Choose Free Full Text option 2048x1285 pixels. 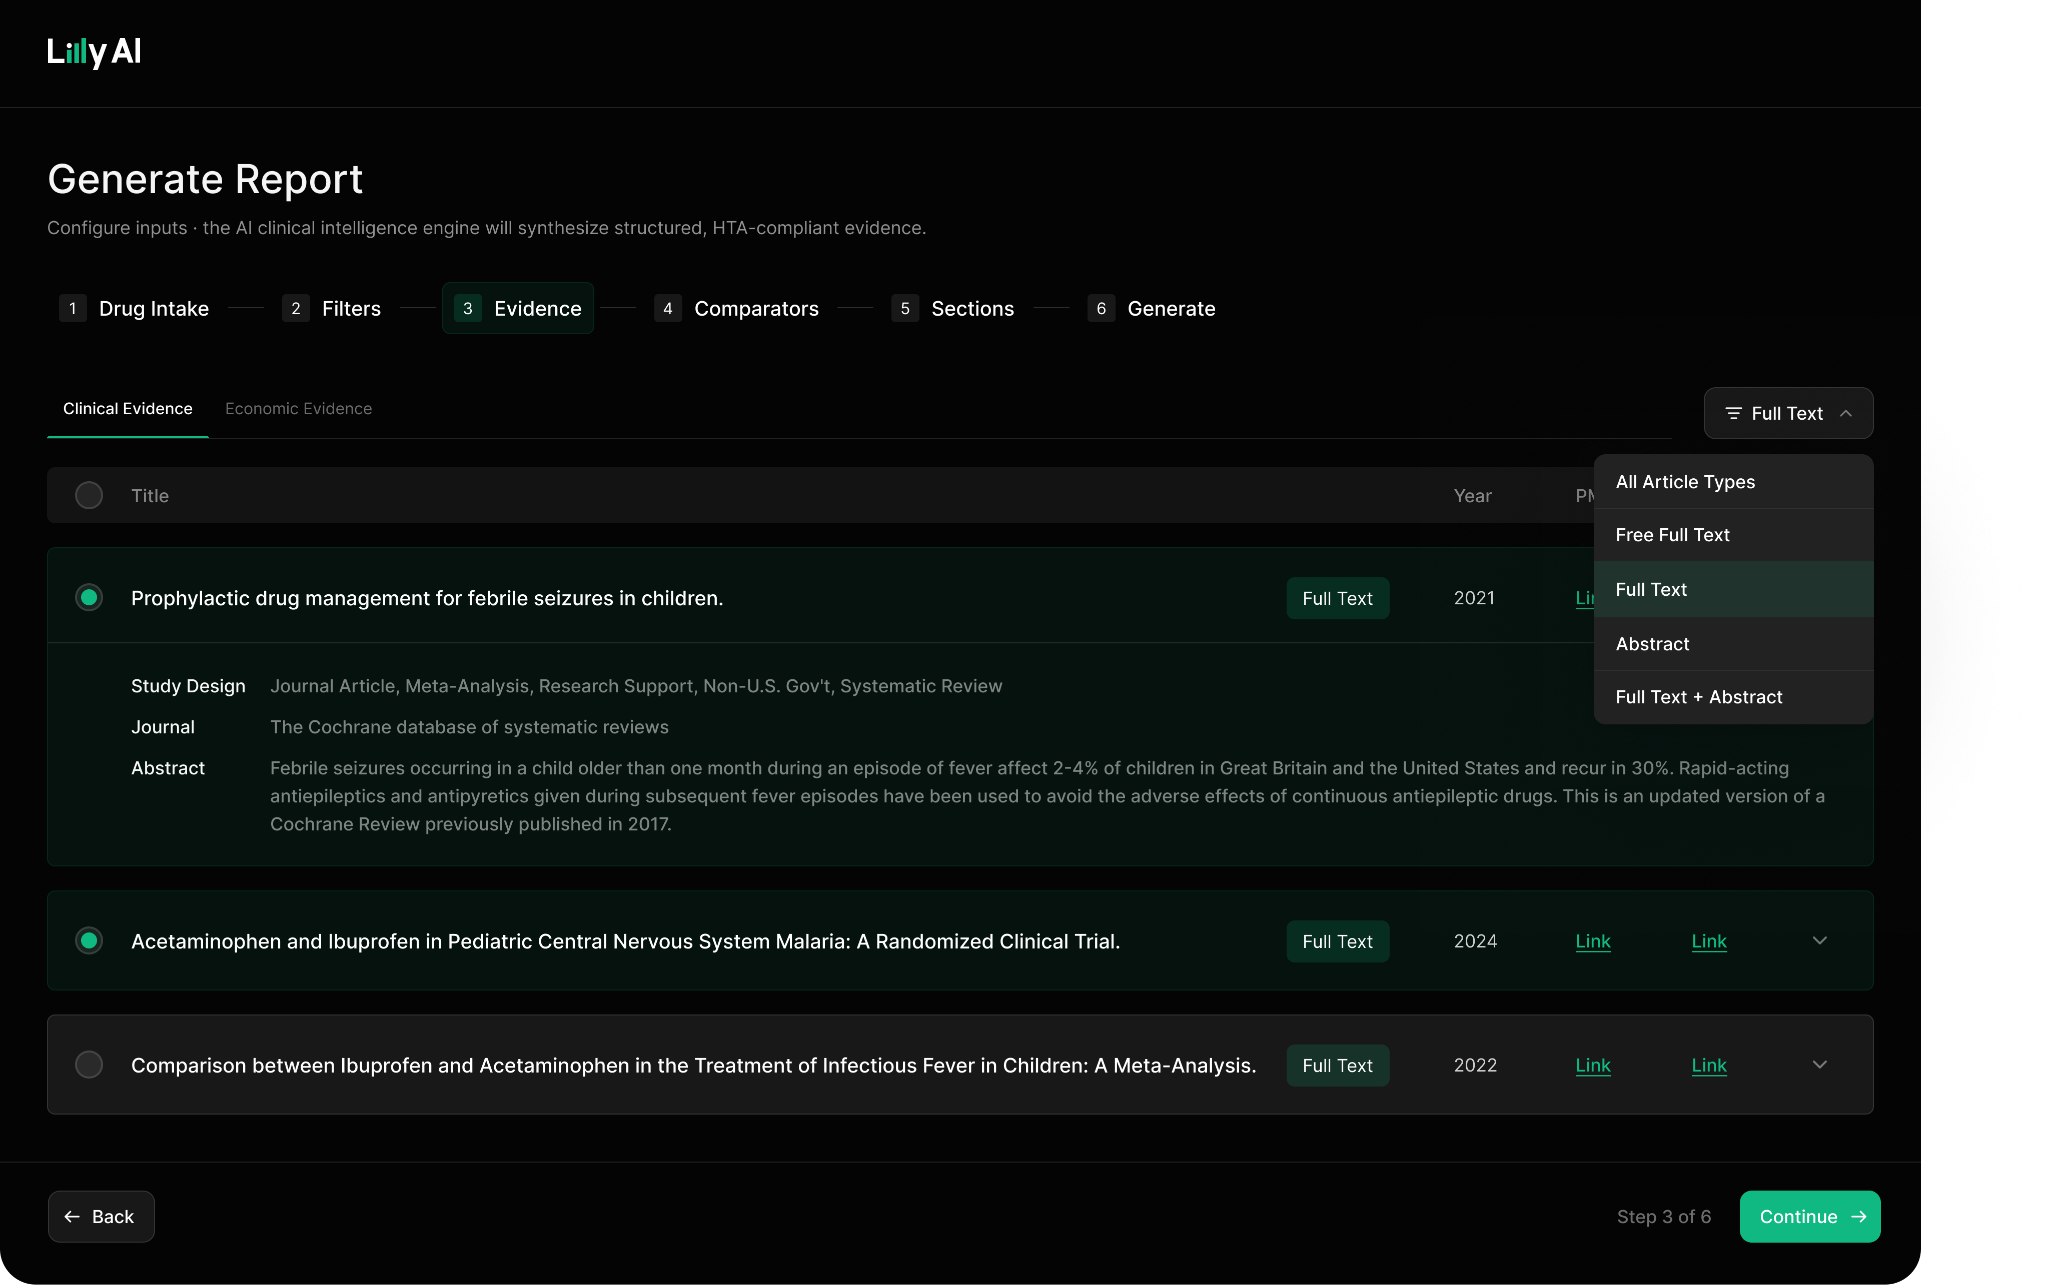pyautogui.click(x=1733, y=535)
